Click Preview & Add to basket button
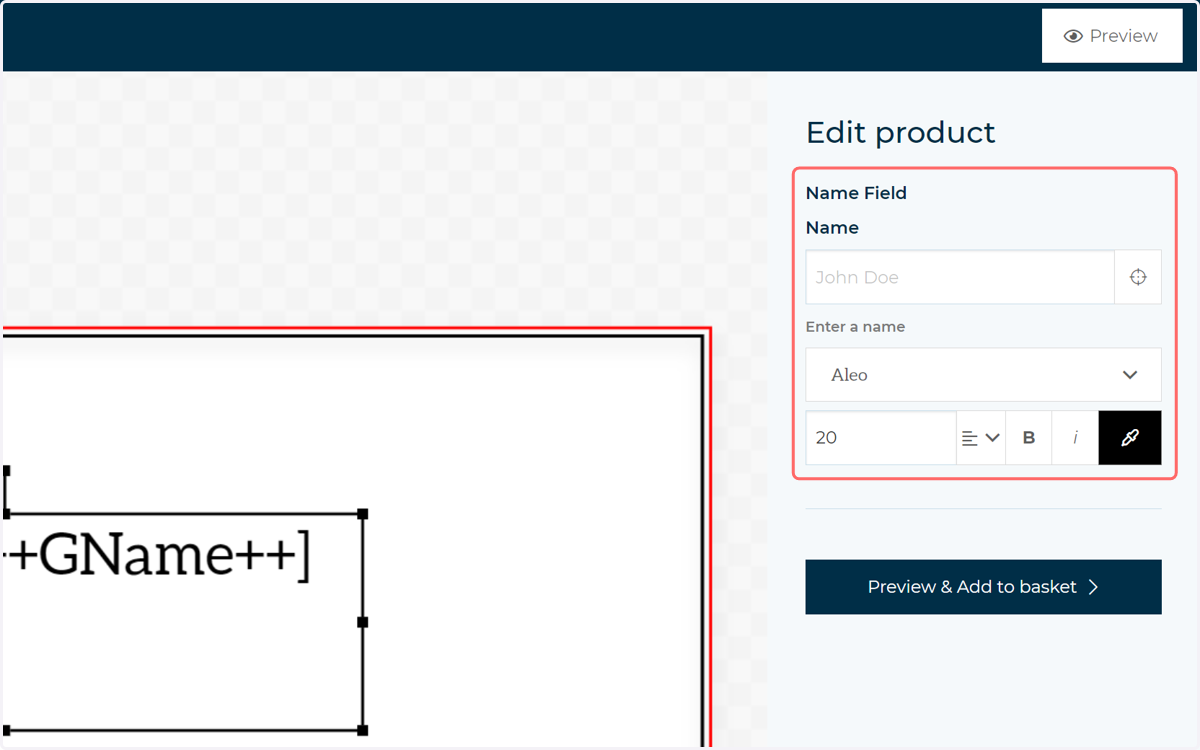The width and height of the screenshot is (1200, 750). pyautogui.click(x=983, y=587)
